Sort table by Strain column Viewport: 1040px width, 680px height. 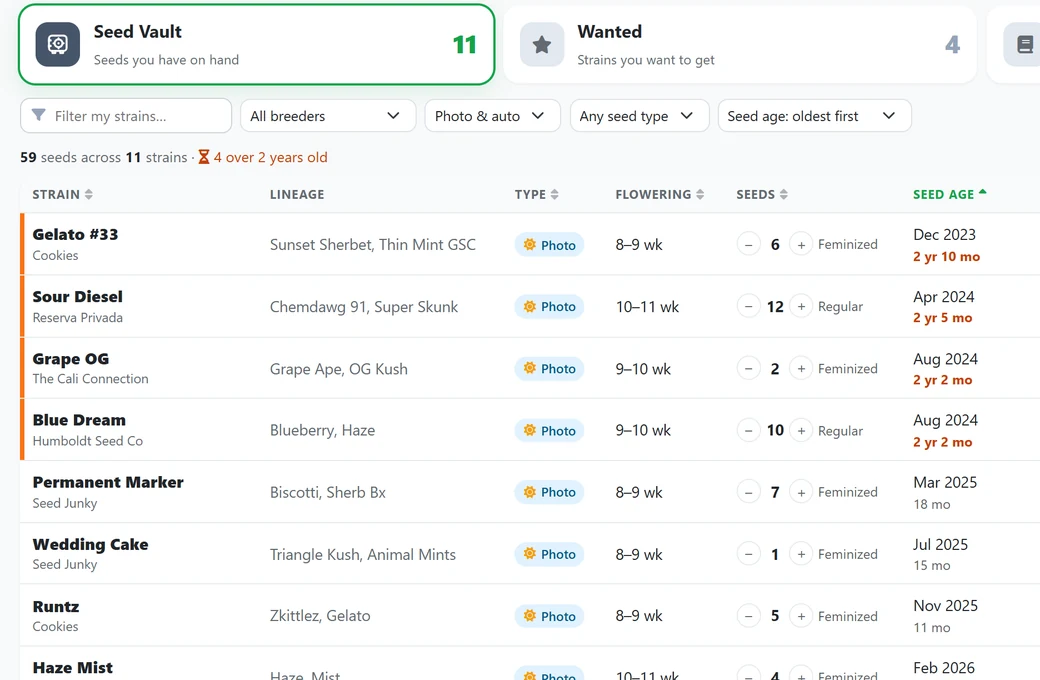click(x=62, y=194)
